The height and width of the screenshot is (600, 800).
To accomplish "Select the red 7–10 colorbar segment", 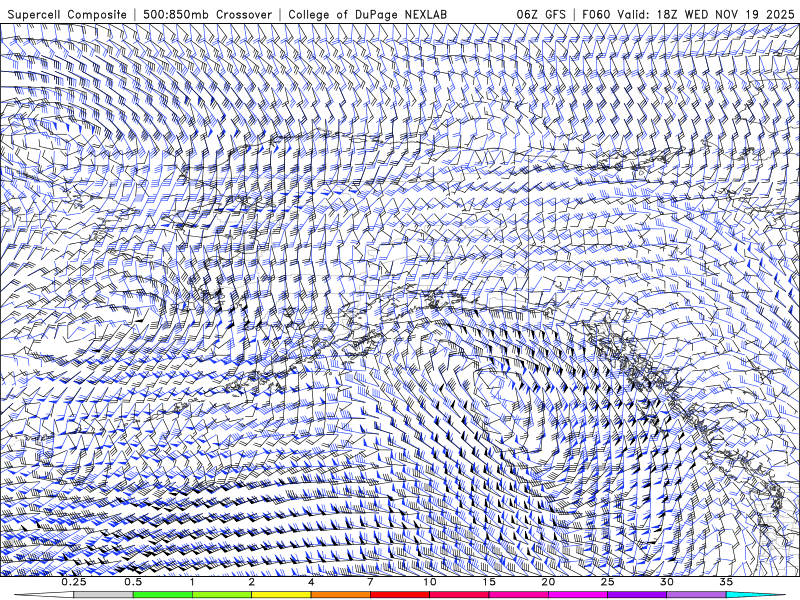I will click(400, 595).
